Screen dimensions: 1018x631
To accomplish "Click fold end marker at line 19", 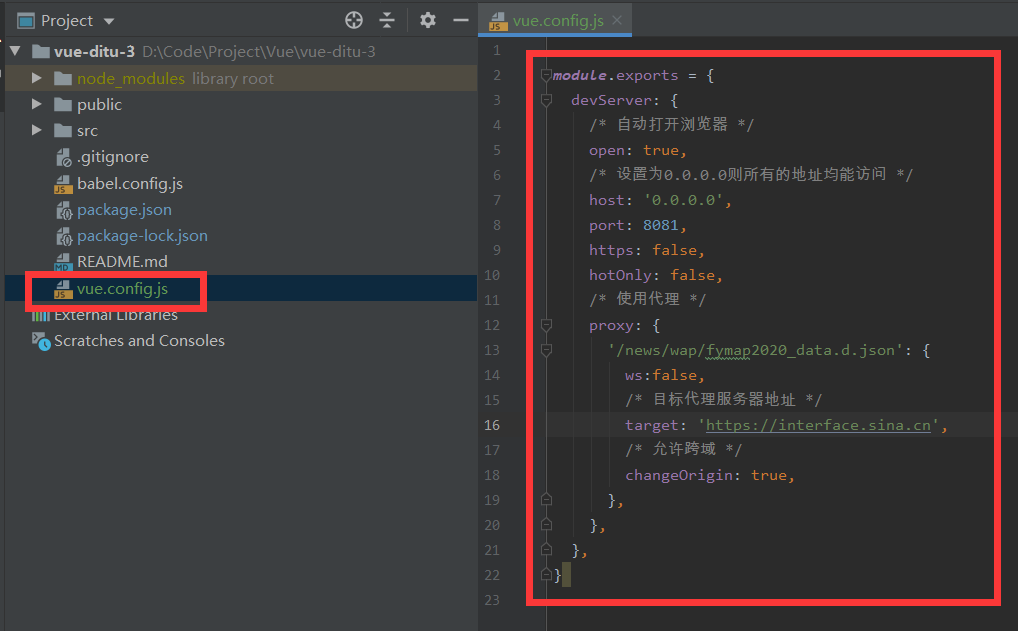I will pyautogui.click(x=546, y=500).
